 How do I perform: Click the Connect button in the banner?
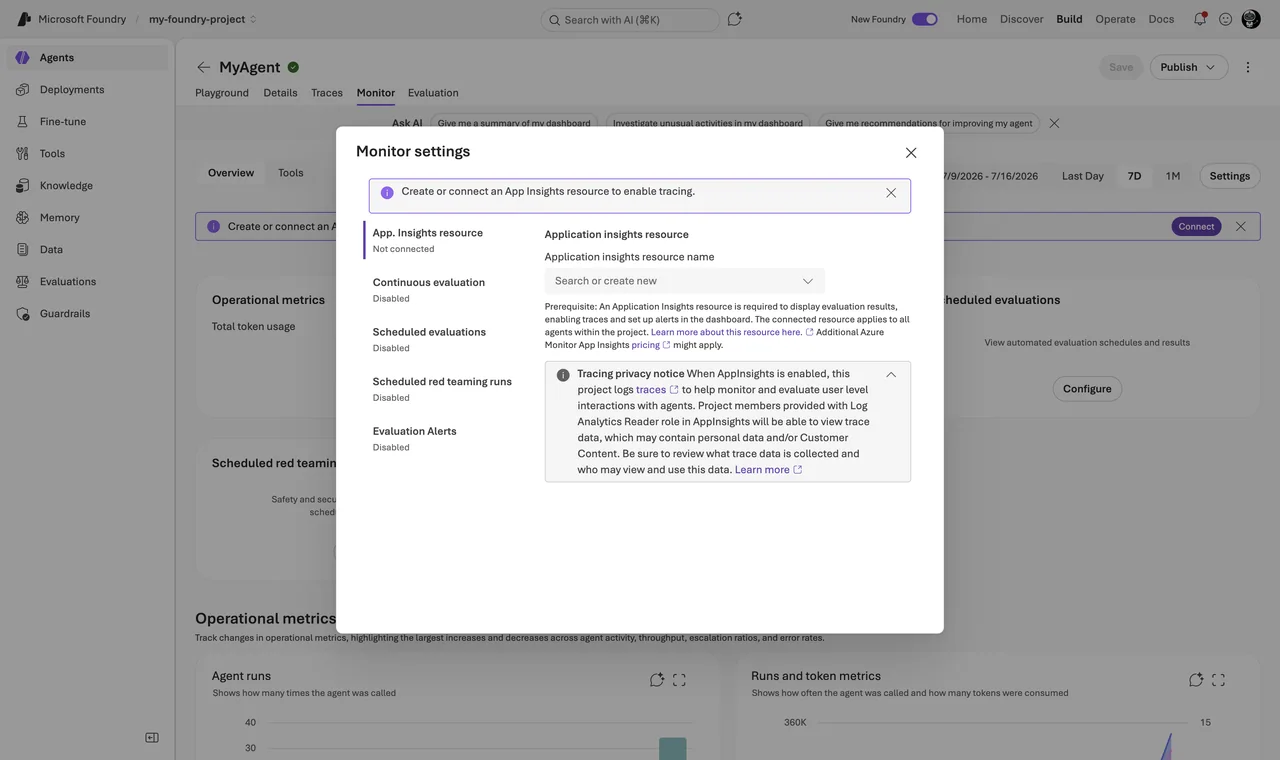[x=1196, y=227]
